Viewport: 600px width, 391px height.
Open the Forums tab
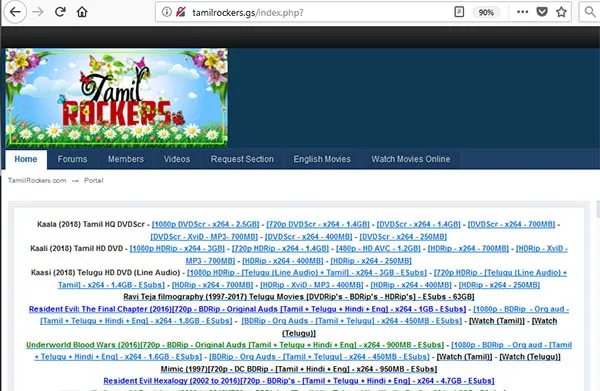point(72,159)
